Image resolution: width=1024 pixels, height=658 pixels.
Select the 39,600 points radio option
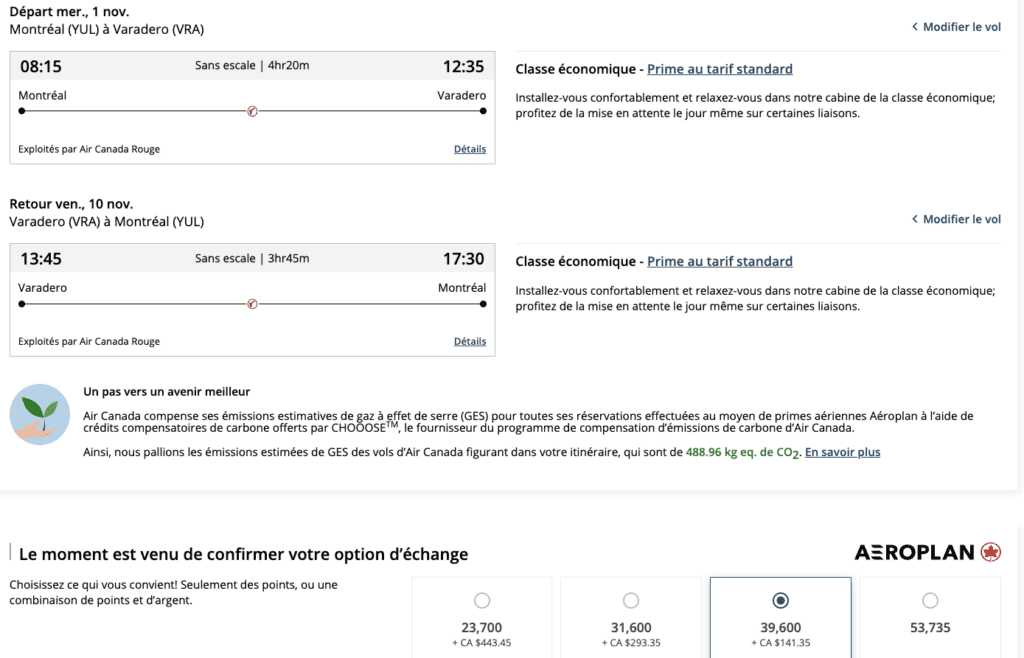[781, 601]
